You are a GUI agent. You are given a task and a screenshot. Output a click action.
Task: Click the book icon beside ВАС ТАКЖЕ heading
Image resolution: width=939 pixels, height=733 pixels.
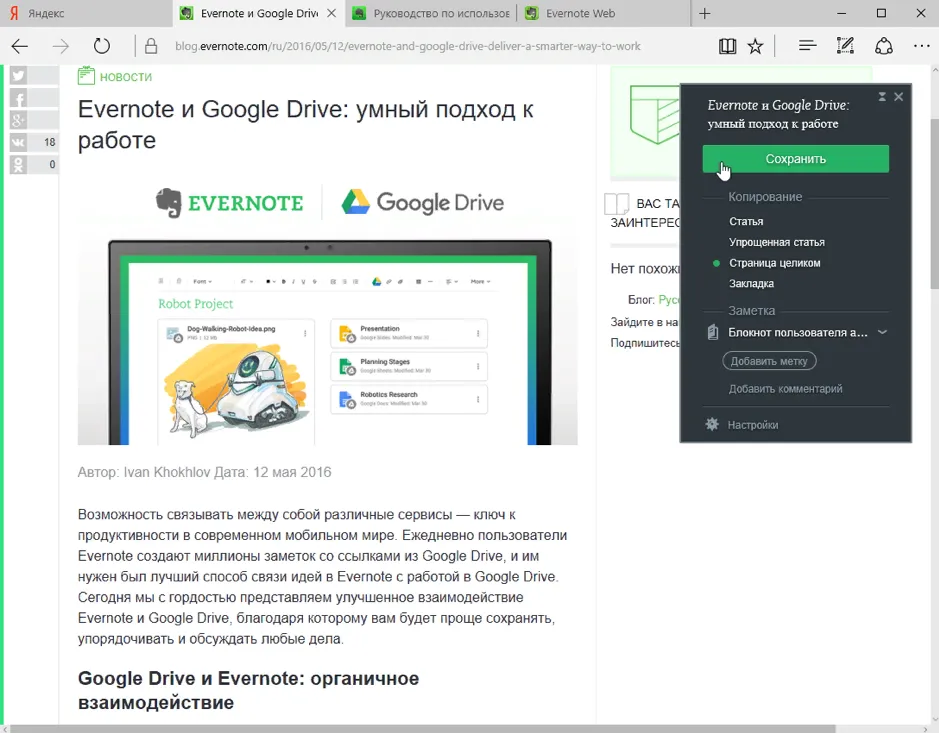coord(617,204)
